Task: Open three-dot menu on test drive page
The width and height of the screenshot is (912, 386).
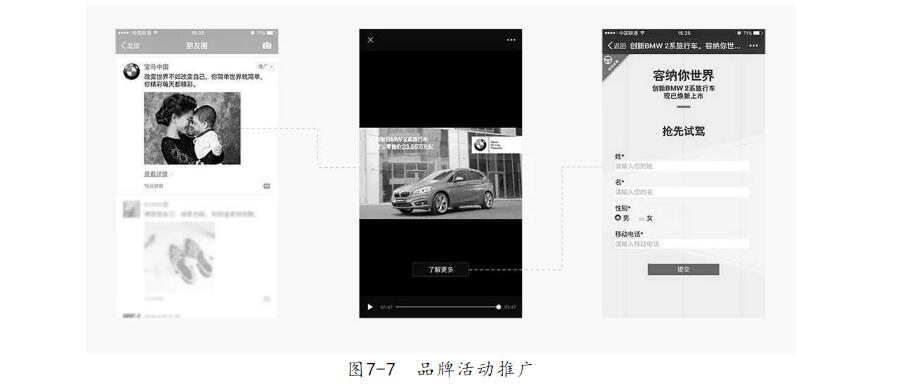Action: [x=754, y=45]
